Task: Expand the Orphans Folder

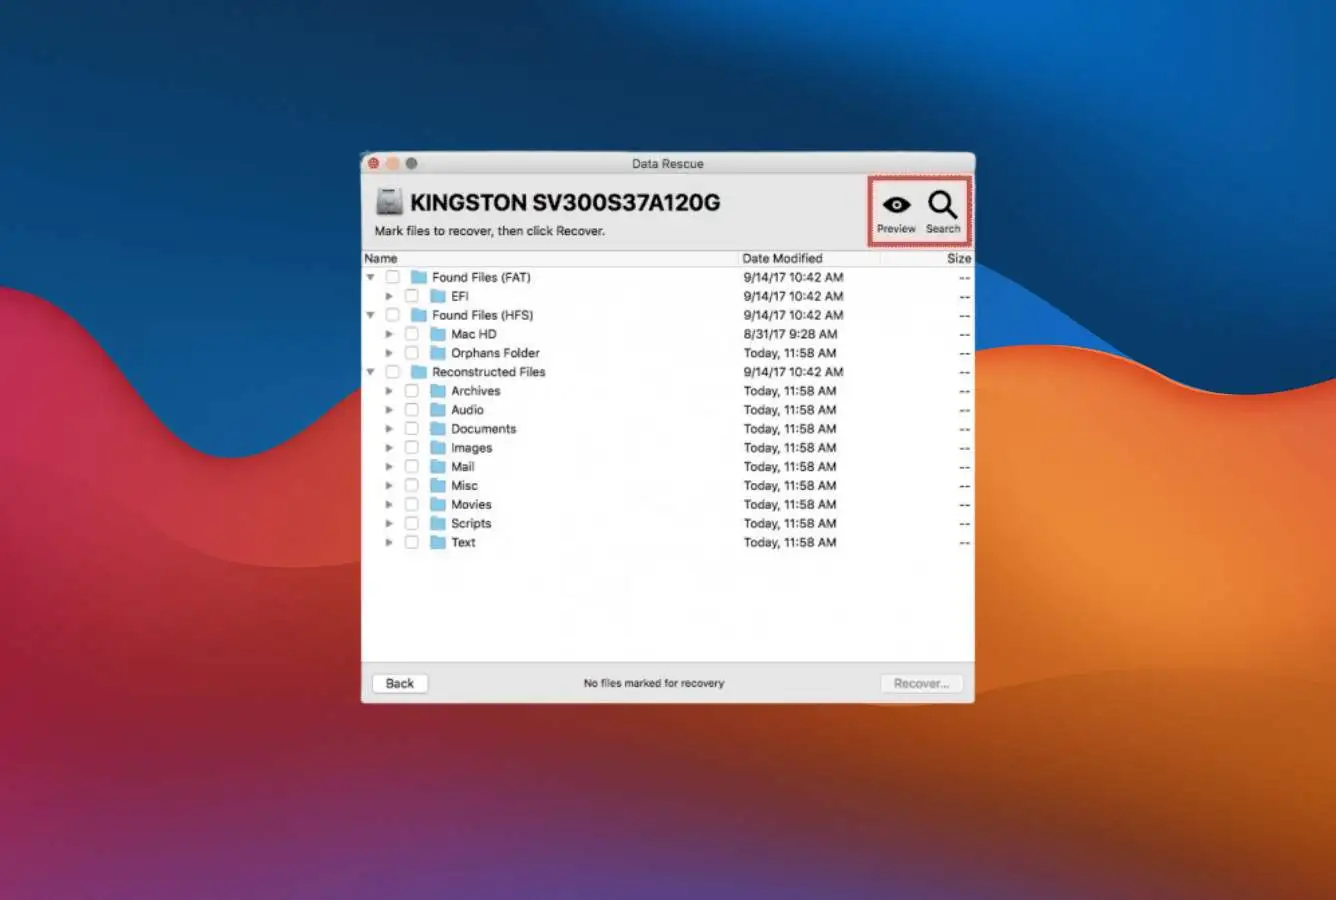Action: (390, 353)
